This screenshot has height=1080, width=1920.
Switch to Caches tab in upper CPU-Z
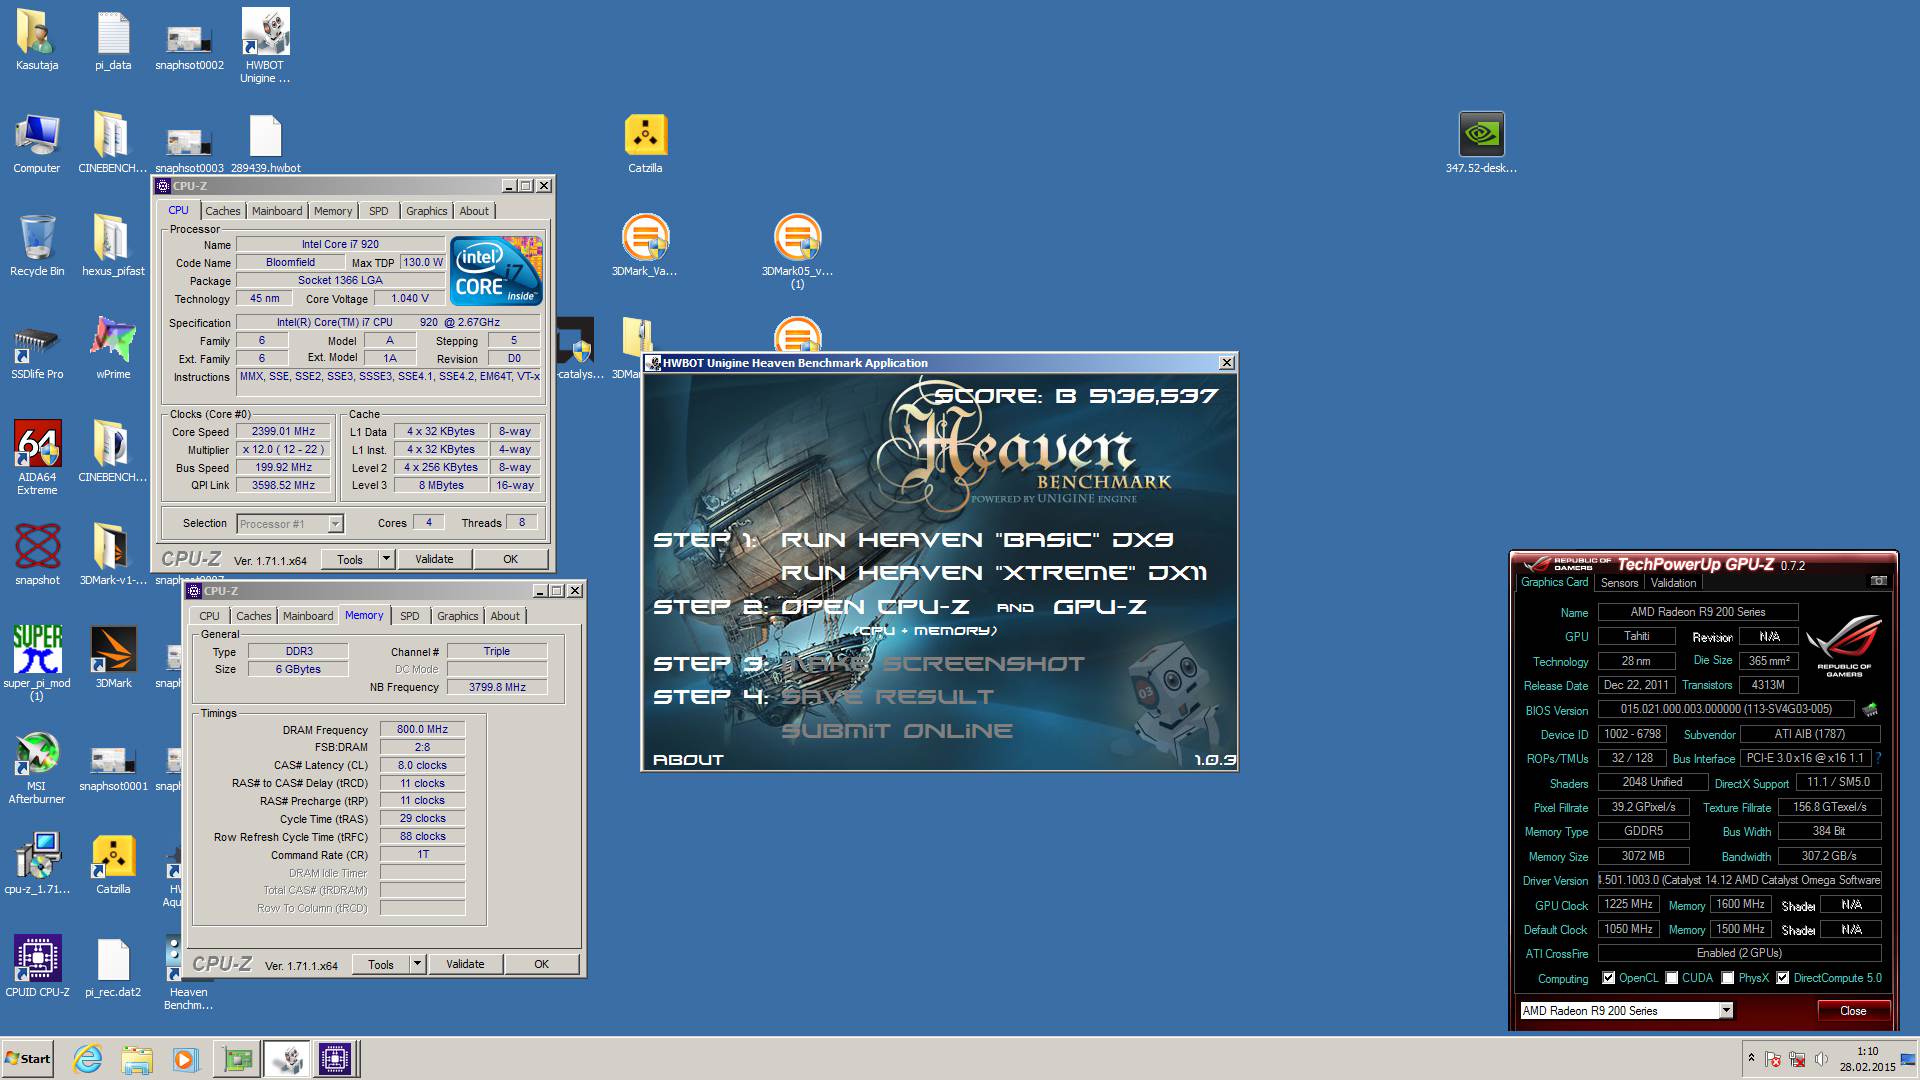[x=223, y=211]
